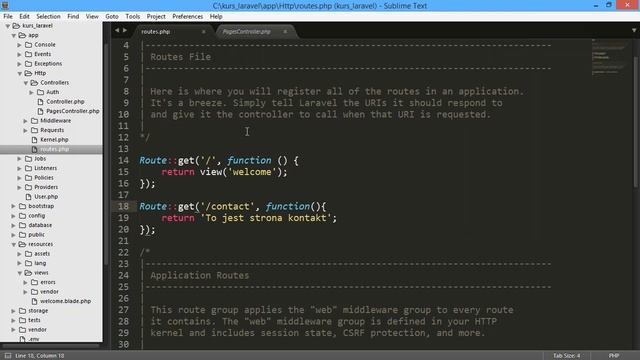Open tab list dropdown arrow
This screenshot has height=360, width=640.
tap(634, 30)
